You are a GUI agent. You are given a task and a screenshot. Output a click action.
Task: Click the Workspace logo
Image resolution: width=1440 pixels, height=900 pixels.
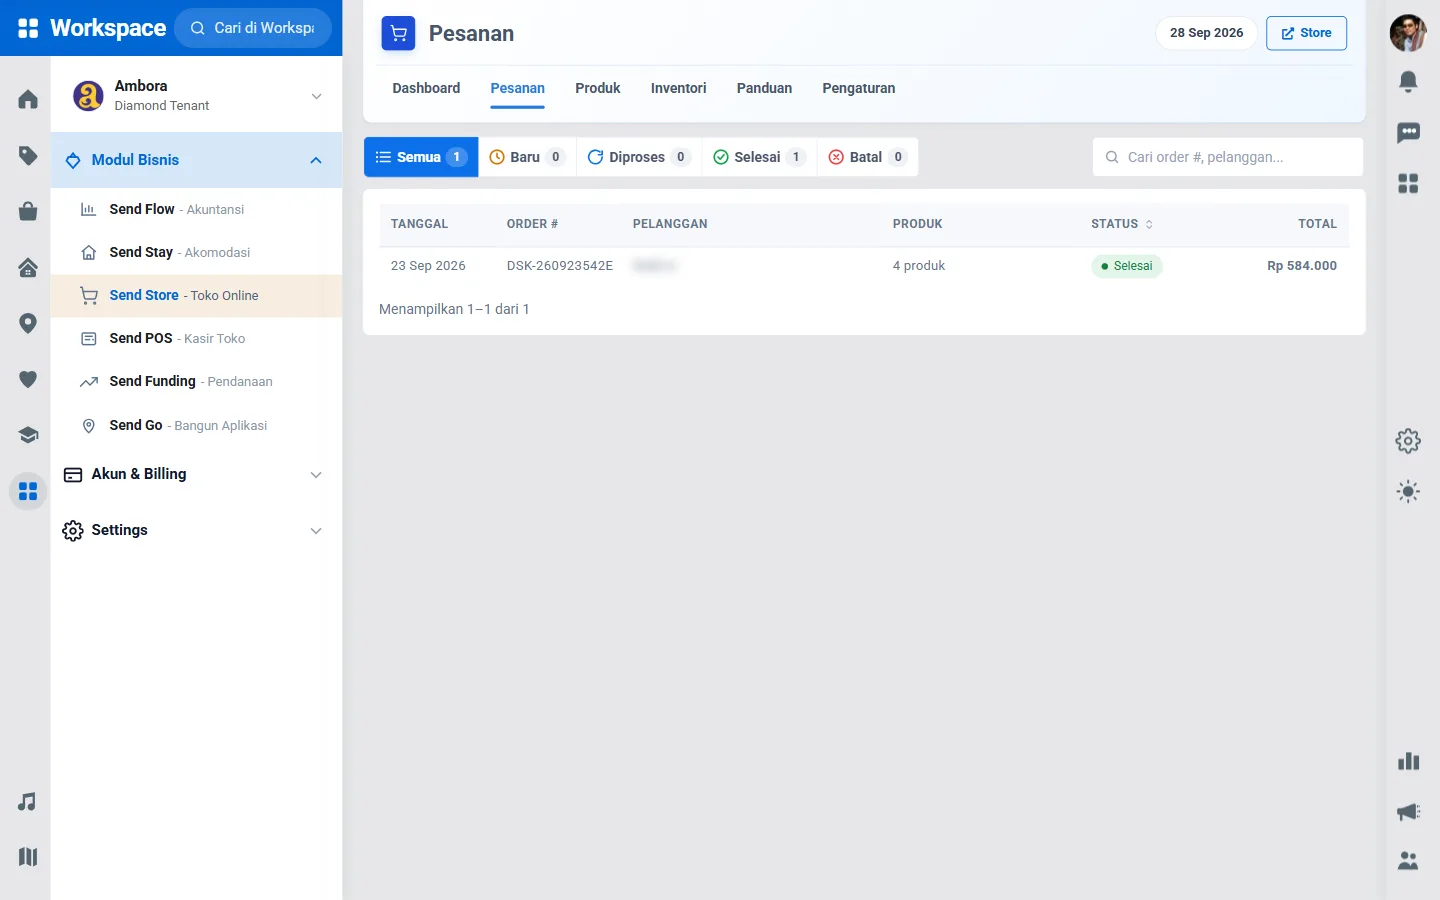point(92,28)
